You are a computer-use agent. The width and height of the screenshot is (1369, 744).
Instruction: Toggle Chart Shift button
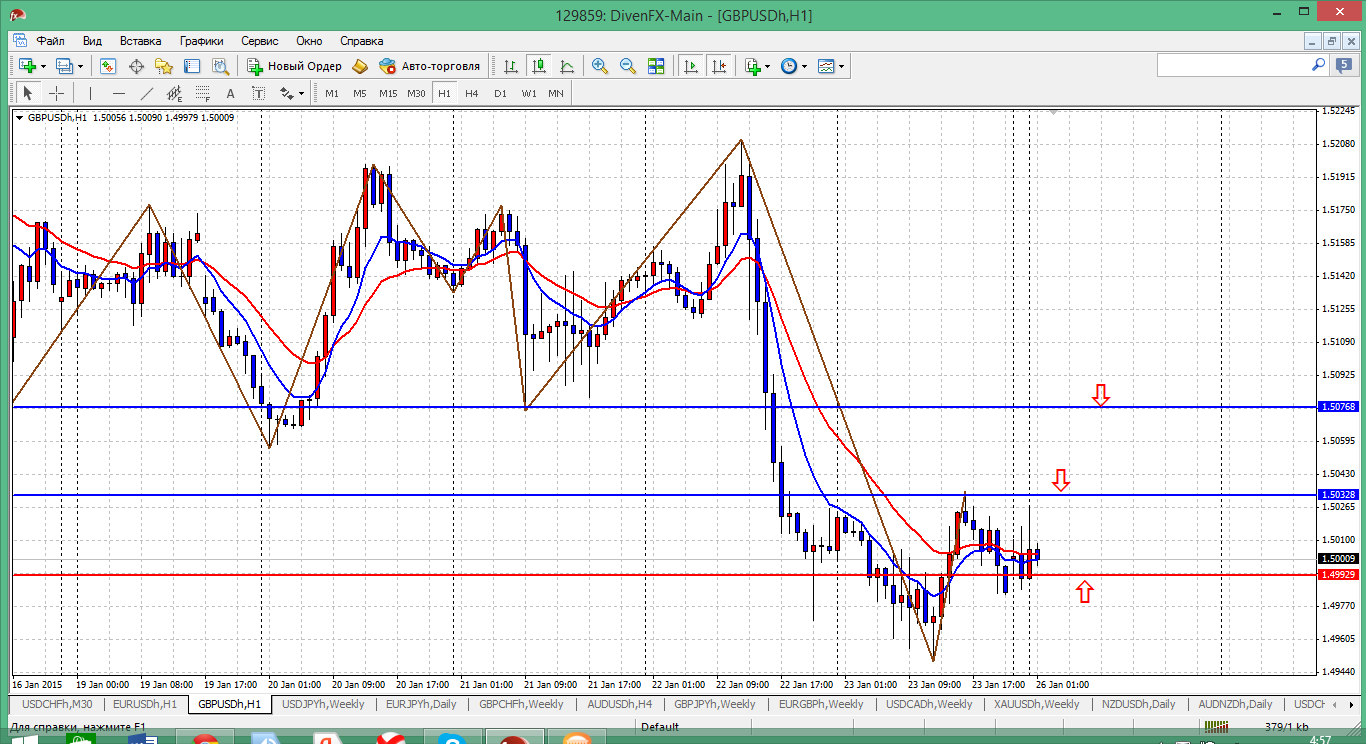coord(719,66)
